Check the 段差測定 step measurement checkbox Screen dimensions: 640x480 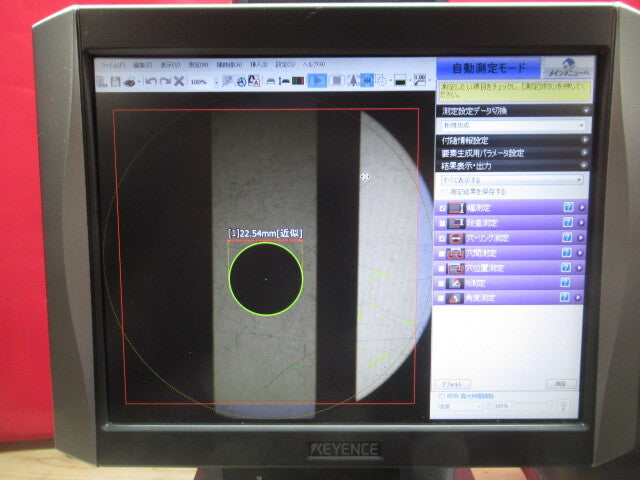442,223
